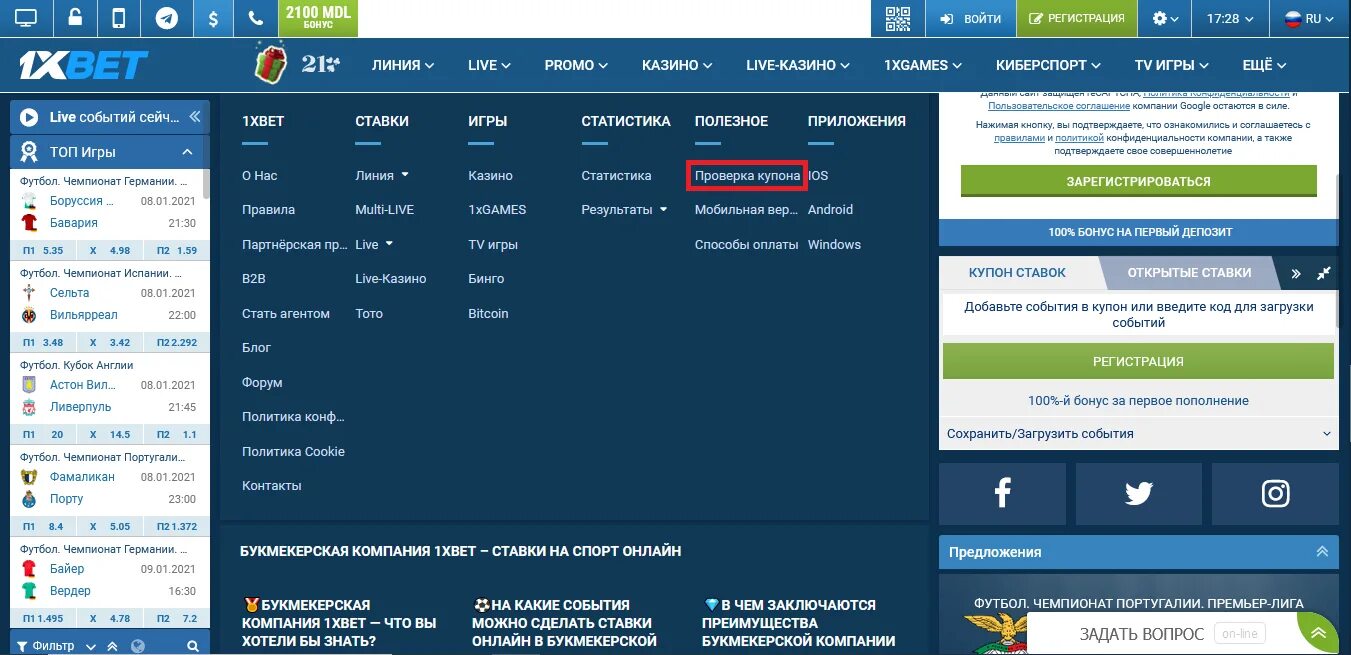This screenshot has height=655, width=1351.
Task: Click the green РЕГИСТРАЦИЯ button in coupon panel
Action: pyautogui.click(x=1138, y=361)
